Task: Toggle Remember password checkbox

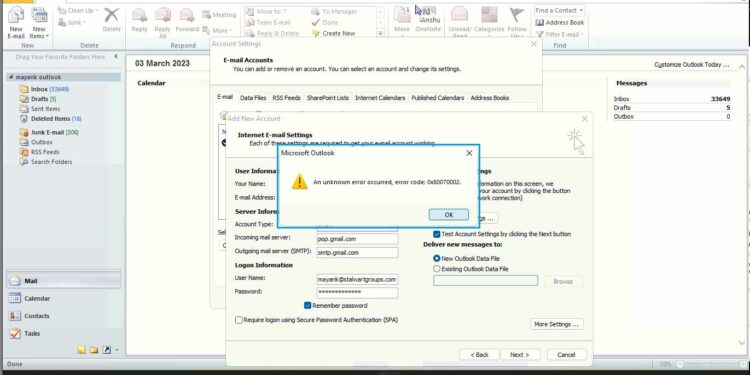Action: click(x=308, y=305)
